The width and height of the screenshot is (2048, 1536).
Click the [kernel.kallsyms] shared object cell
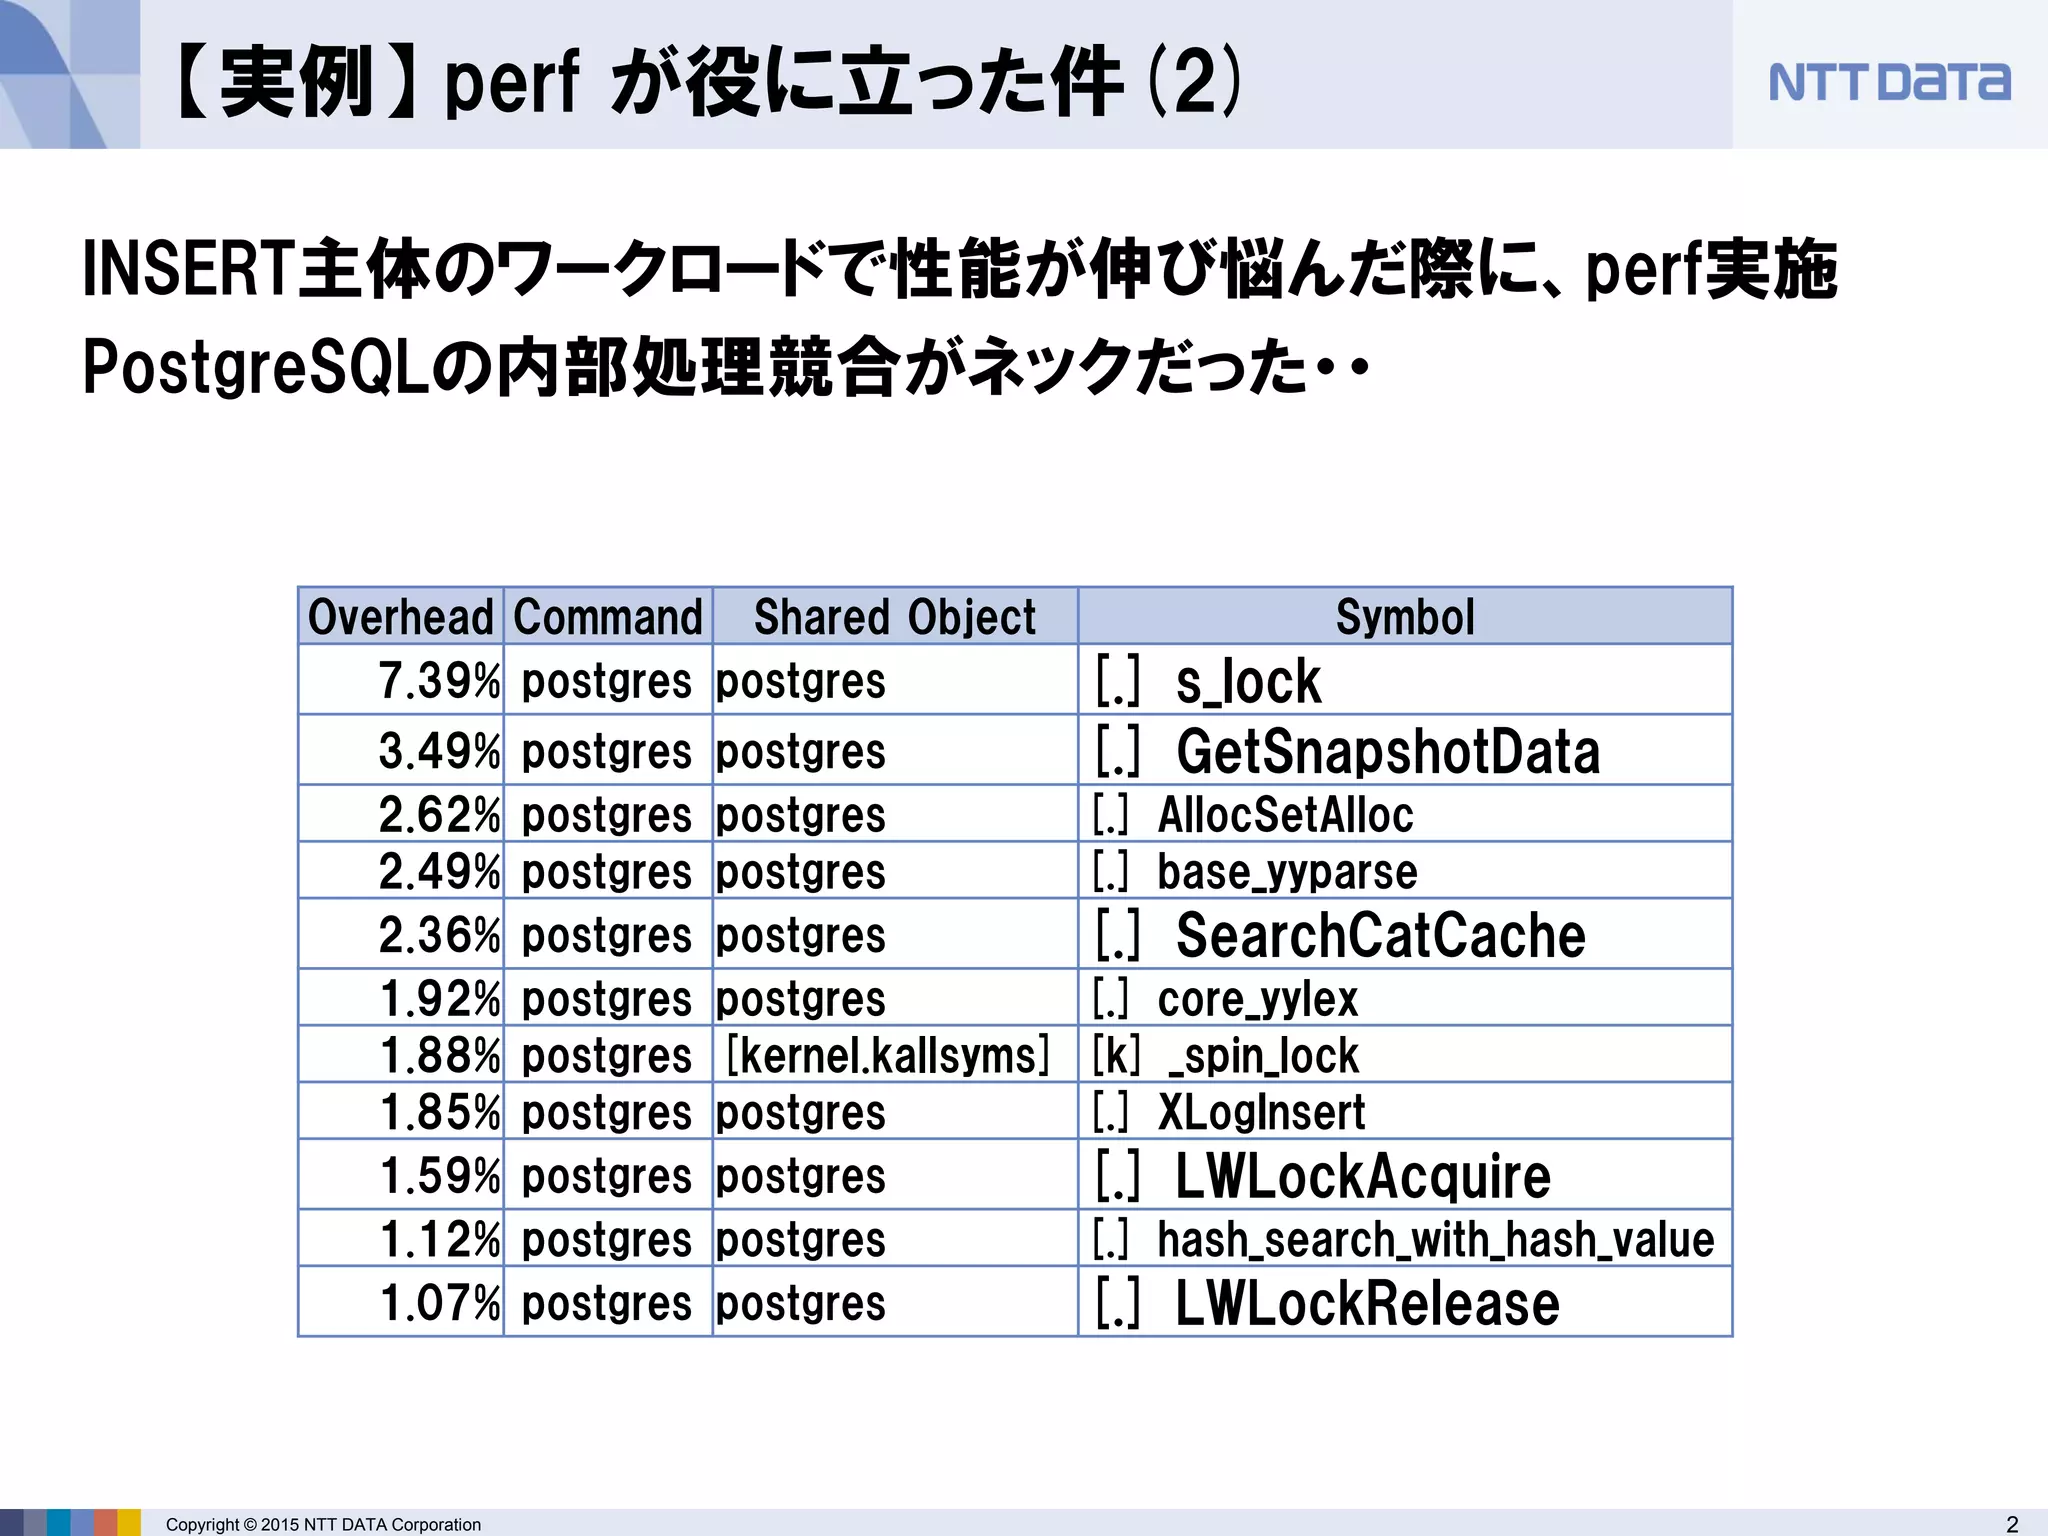(x=895, y=1055)
